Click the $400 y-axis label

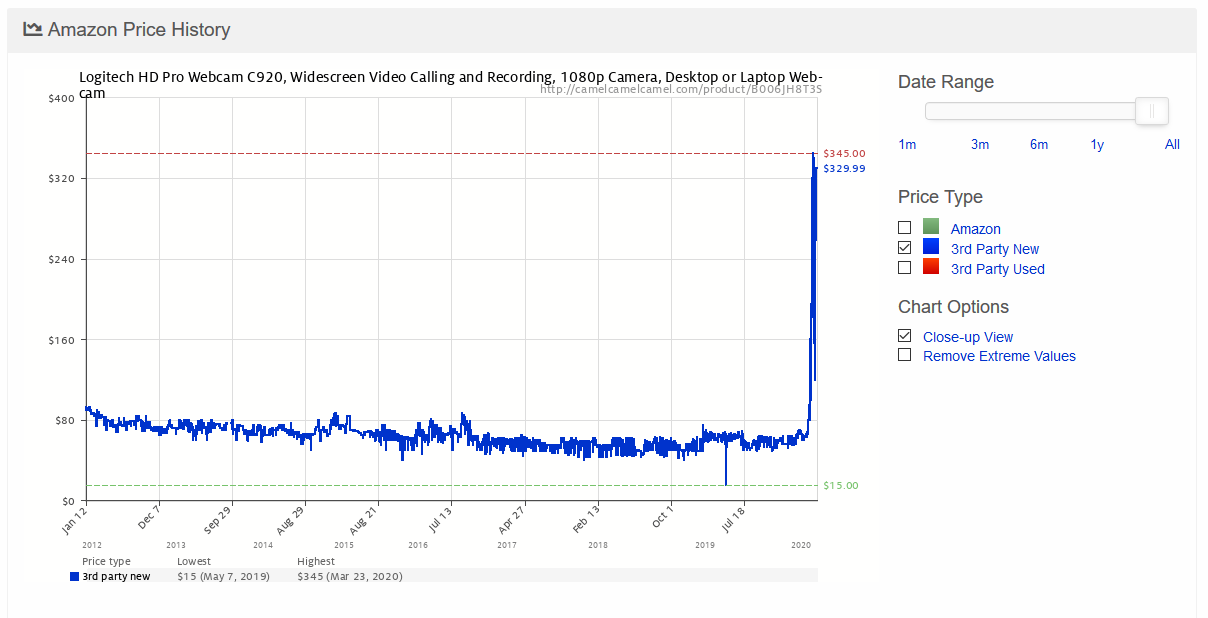point(61,98)
